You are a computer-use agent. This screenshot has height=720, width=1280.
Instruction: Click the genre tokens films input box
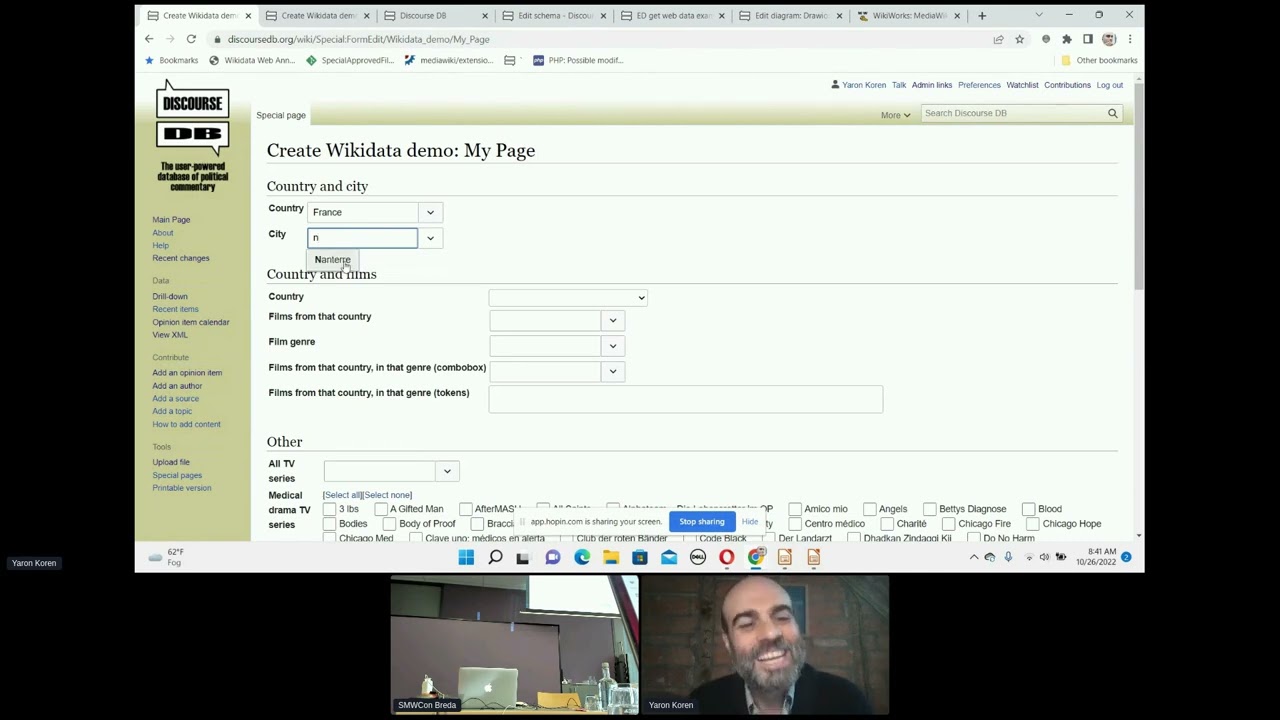[686, 399]
